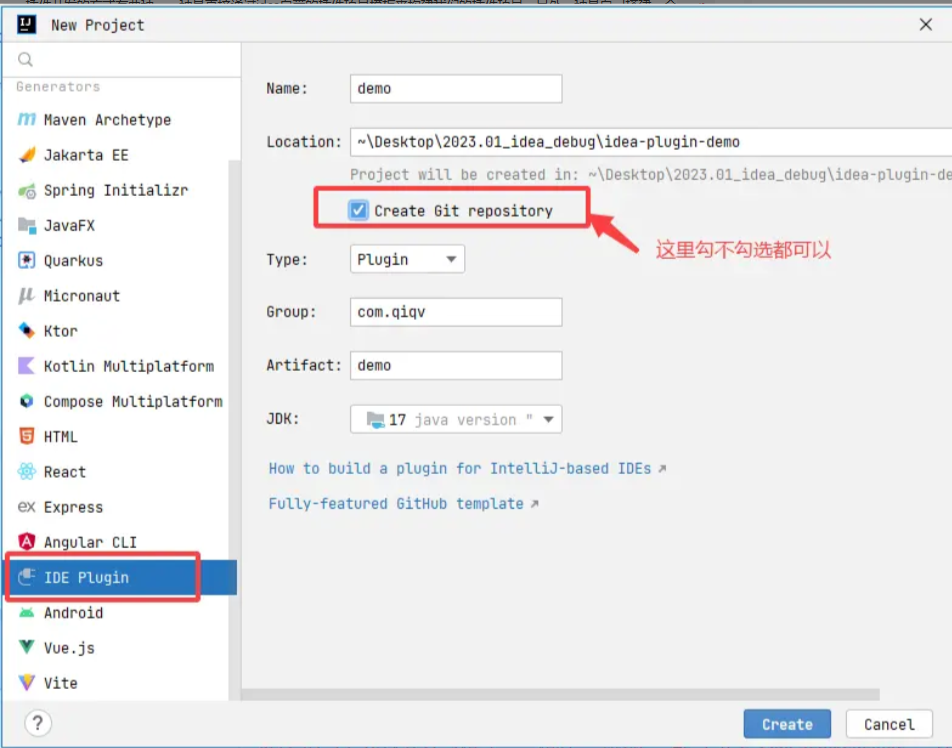Toggle the Create Git repository checkbox
The height and width of the screenshot is (748, 952).
[358, 210]
